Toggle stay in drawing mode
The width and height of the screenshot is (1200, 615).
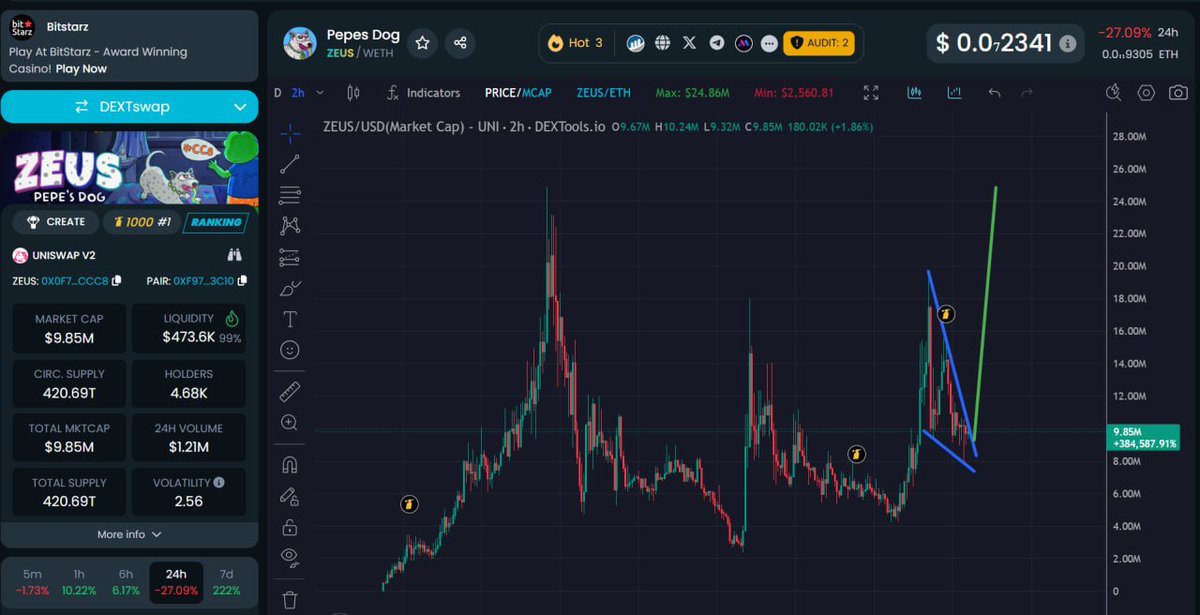pyautogui.click(x=290, y=495)
